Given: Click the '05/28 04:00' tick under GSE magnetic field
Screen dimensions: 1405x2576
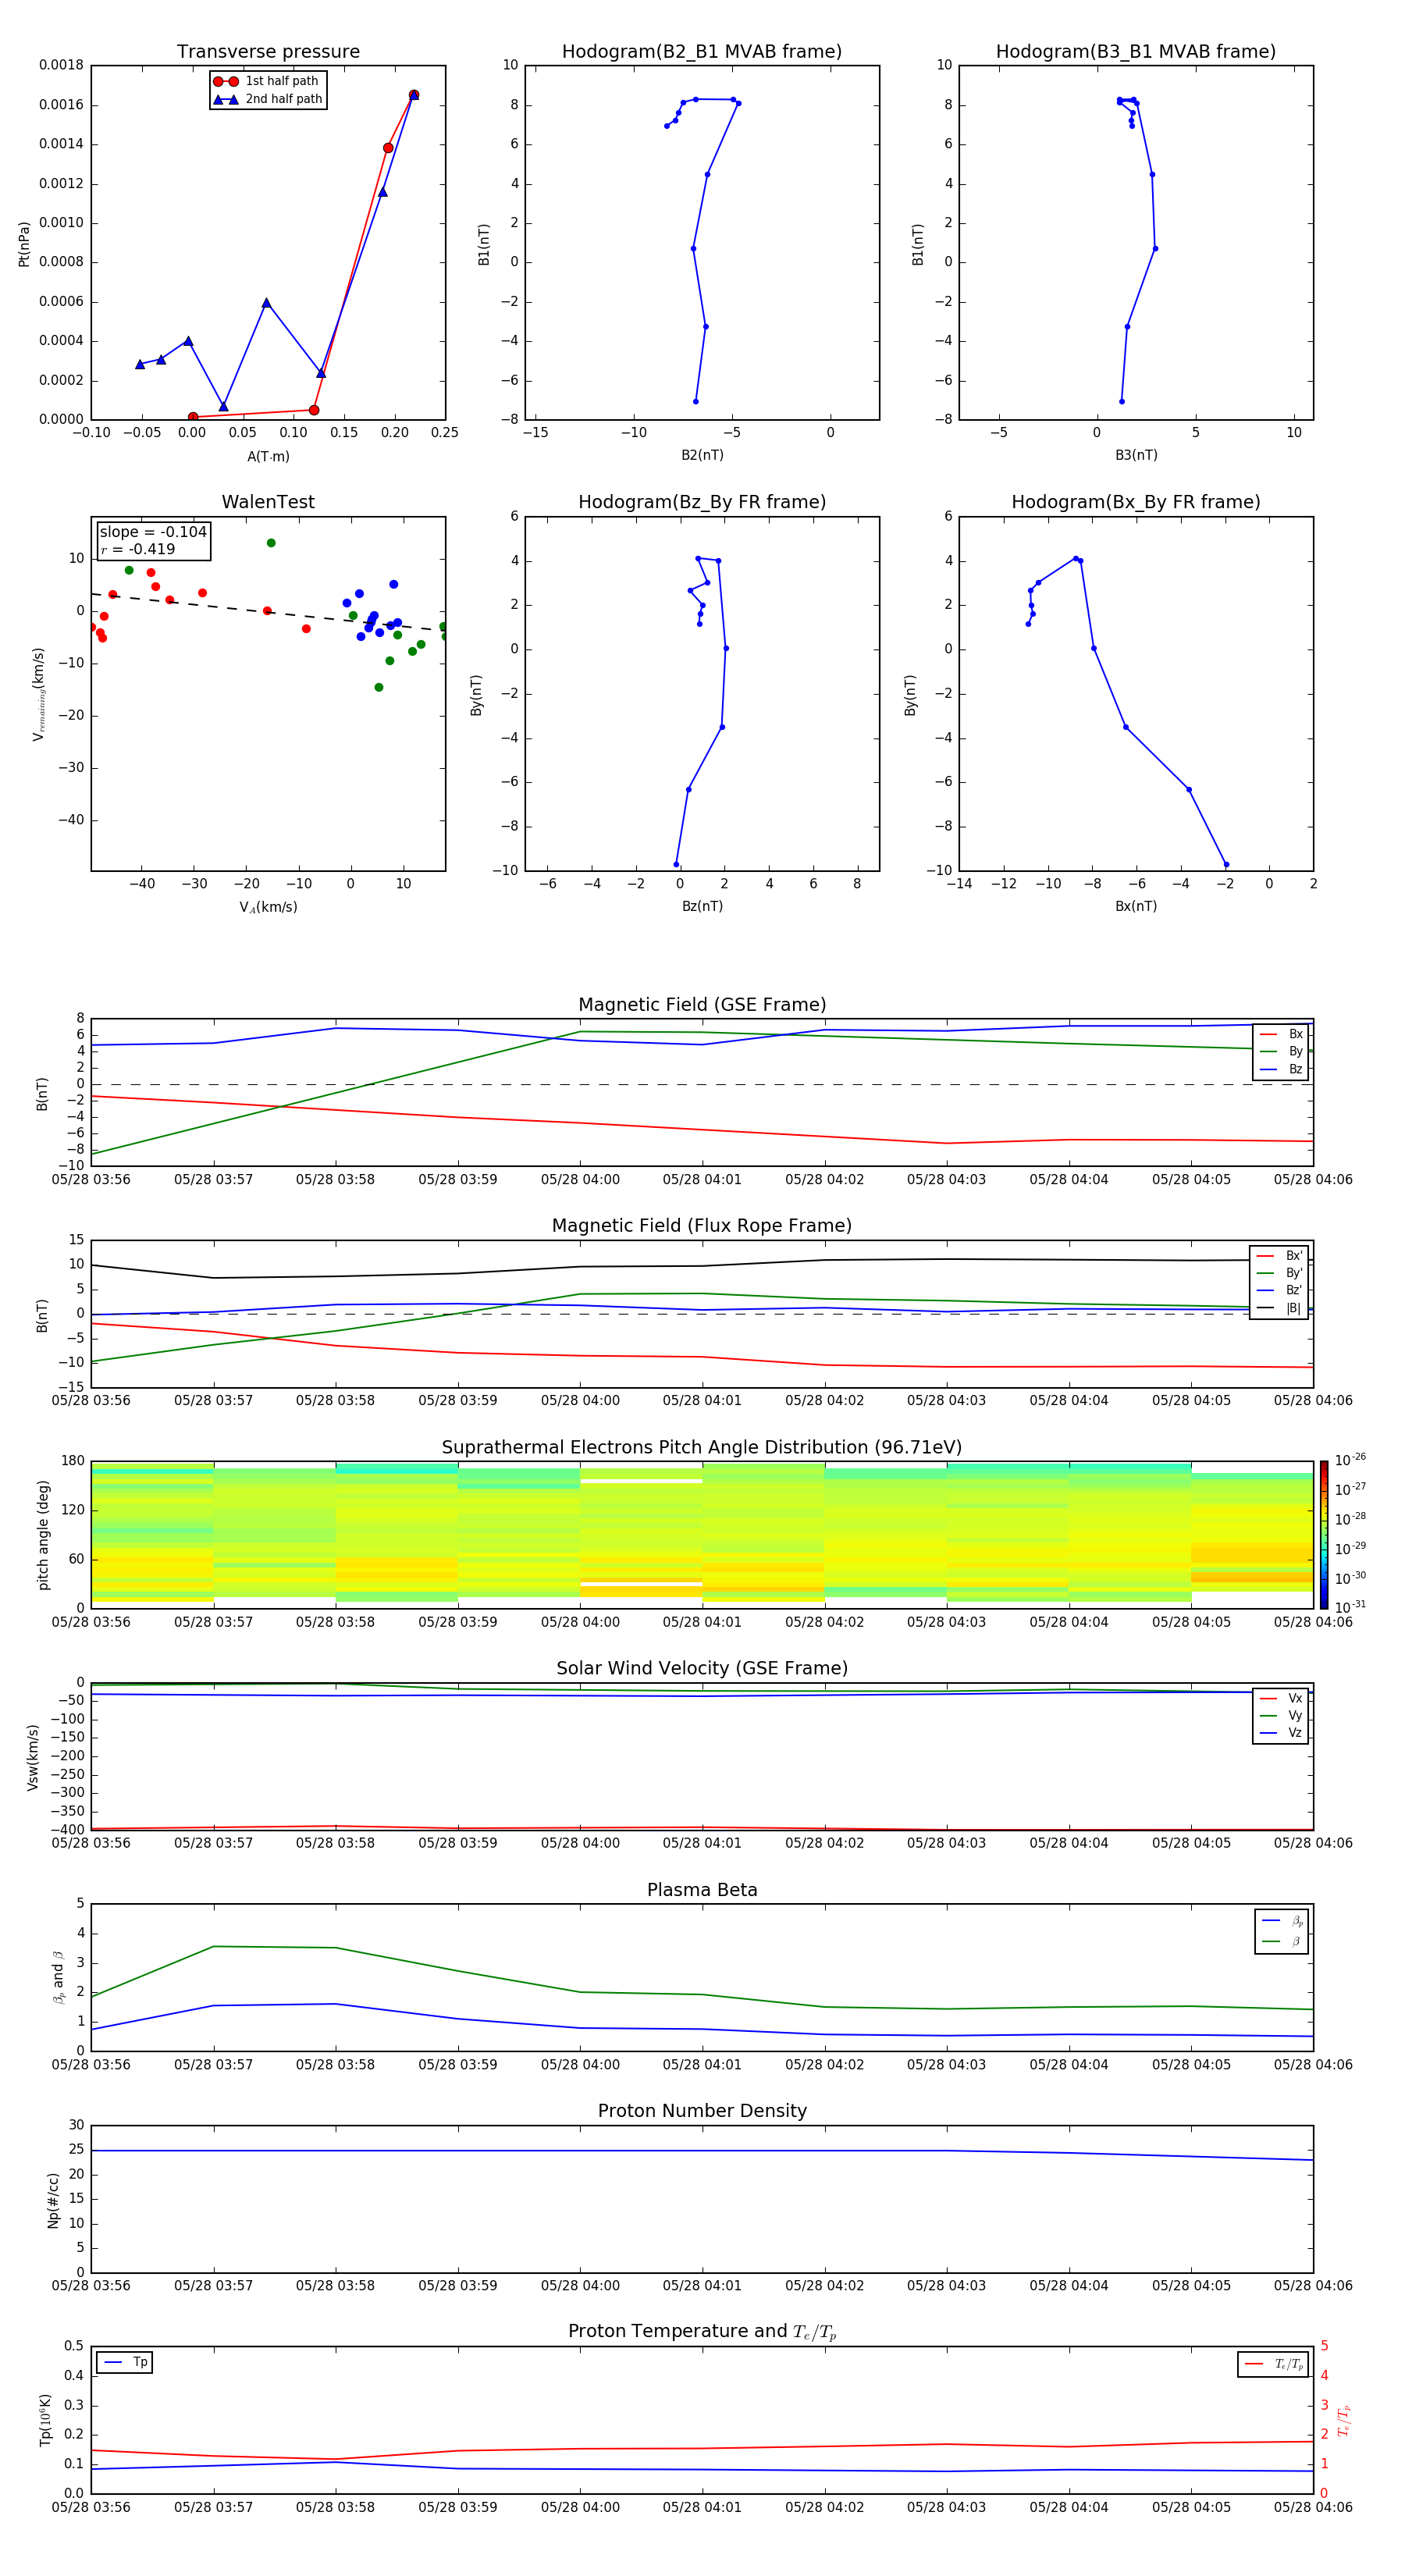Looking at the screenshot, I should click(580, 1180).
